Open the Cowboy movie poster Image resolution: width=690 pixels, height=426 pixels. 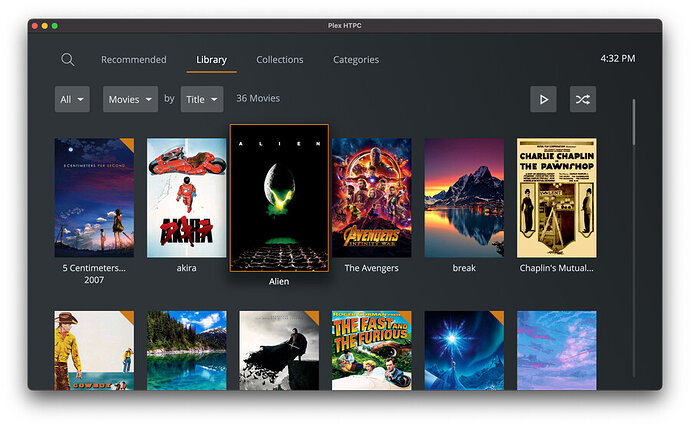coord(94,350)
